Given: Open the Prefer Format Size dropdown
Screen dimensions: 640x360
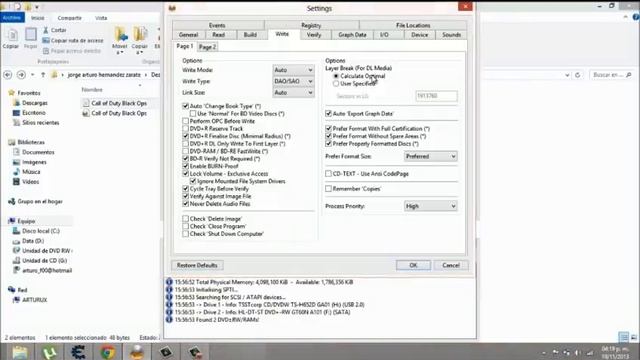Looking at the screenshot, I should [x=430, y=156].
